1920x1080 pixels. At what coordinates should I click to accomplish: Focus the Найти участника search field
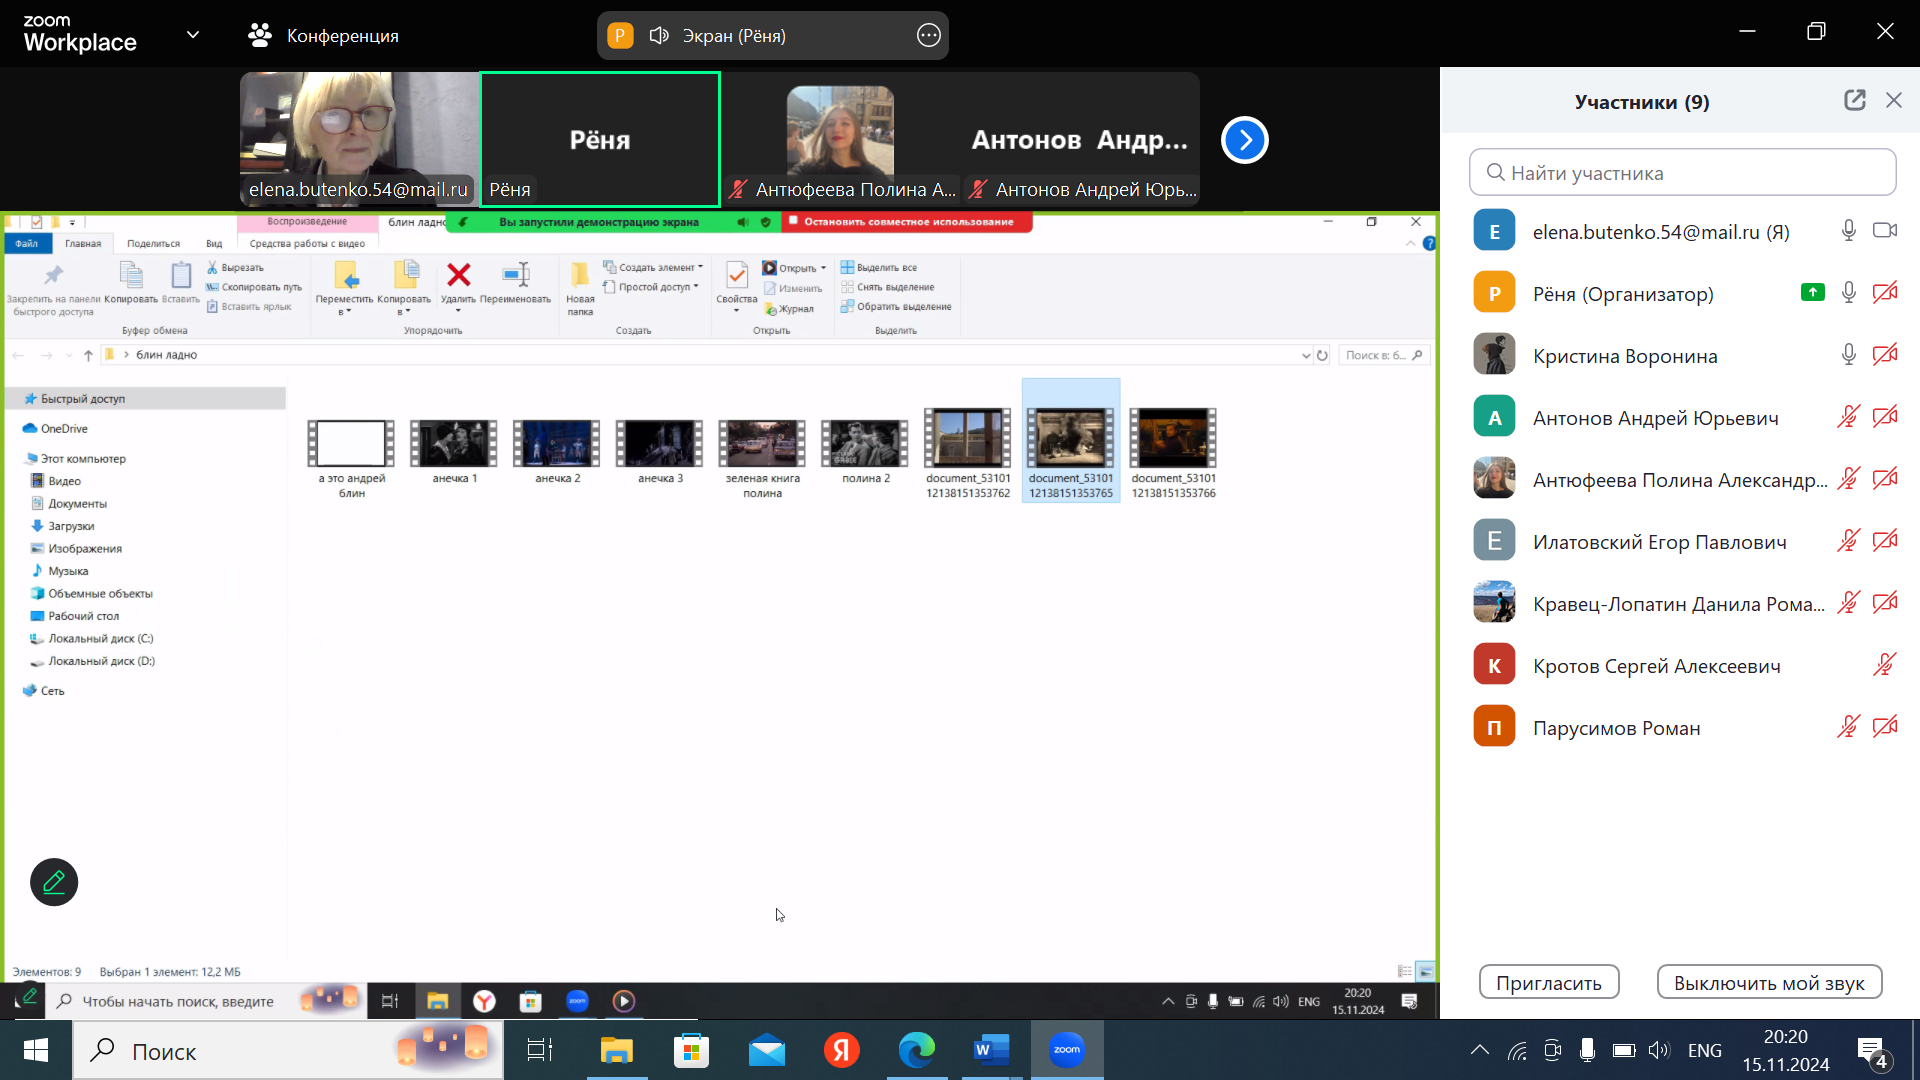(1682, 172)
